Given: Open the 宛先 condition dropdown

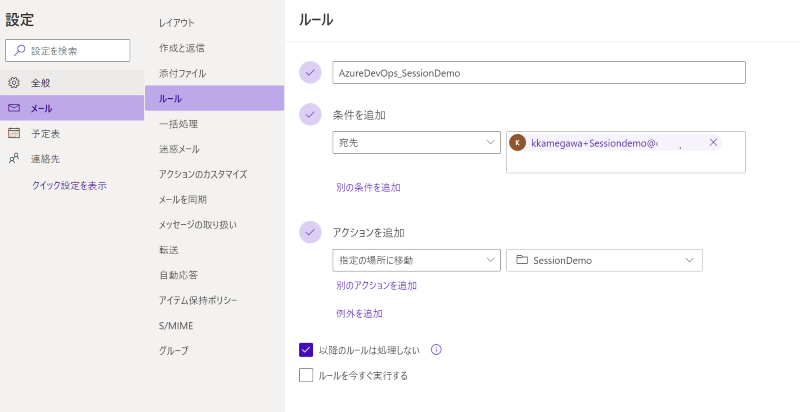Looking at the screenshot, I should coord(416,142).
